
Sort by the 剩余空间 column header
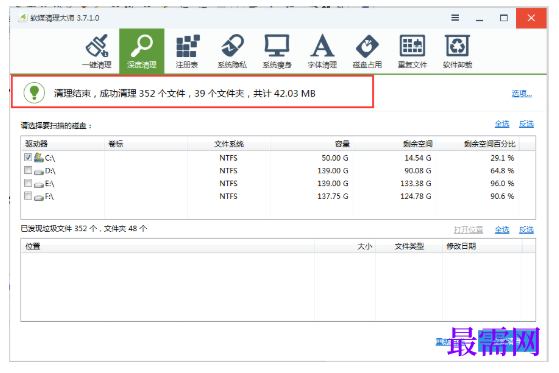coord(394,144)
